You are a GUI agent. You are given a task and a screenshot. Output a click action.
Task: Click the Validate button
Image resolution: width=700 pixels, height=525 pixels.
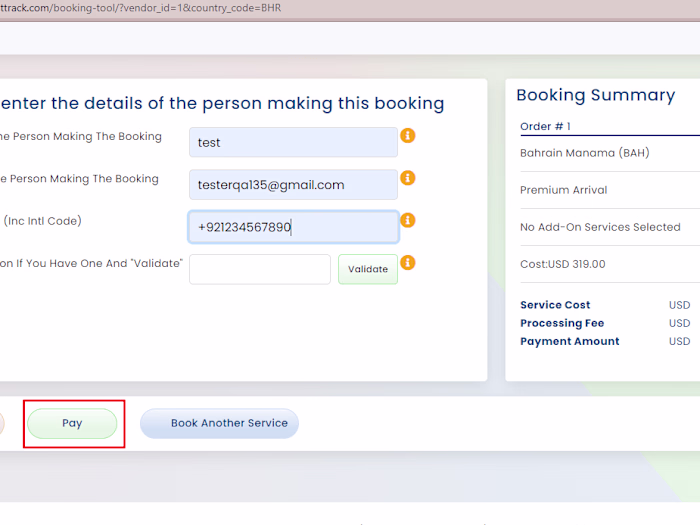pyautogui.click(x=368, y=269)
